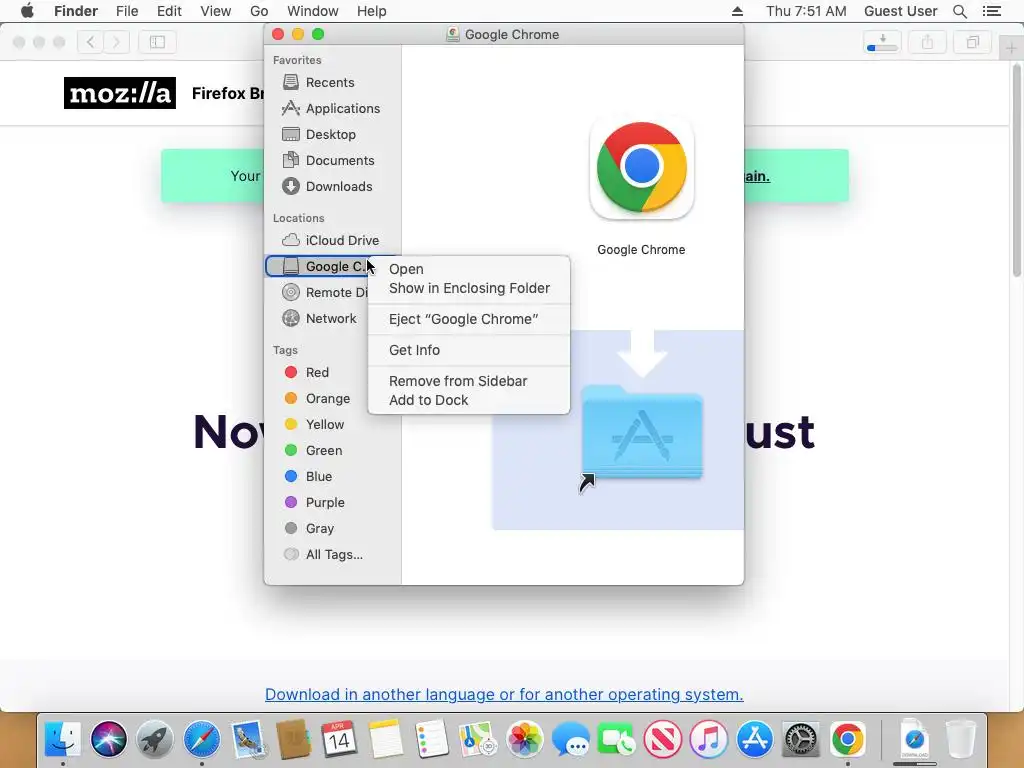Viewport: 1024px width, 768px height.
Task: Show All Tags in sidebar
Action: coord(324,554)
